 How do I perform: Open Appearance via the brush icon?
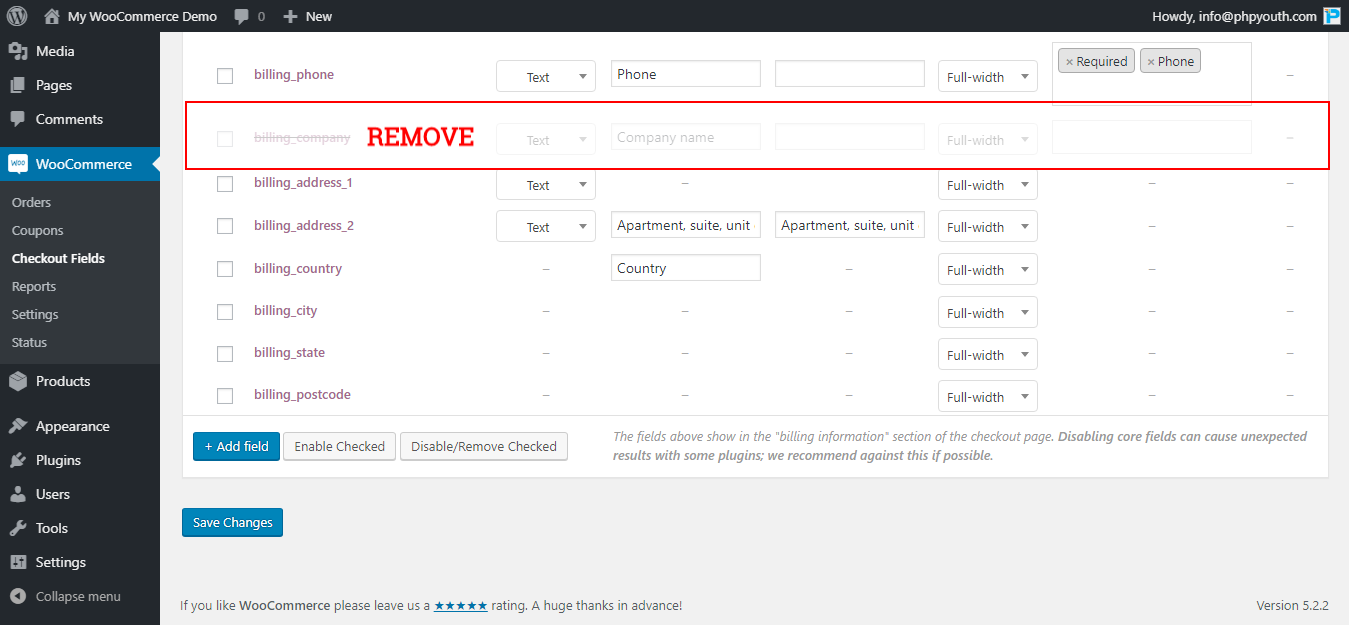point(20,425)
